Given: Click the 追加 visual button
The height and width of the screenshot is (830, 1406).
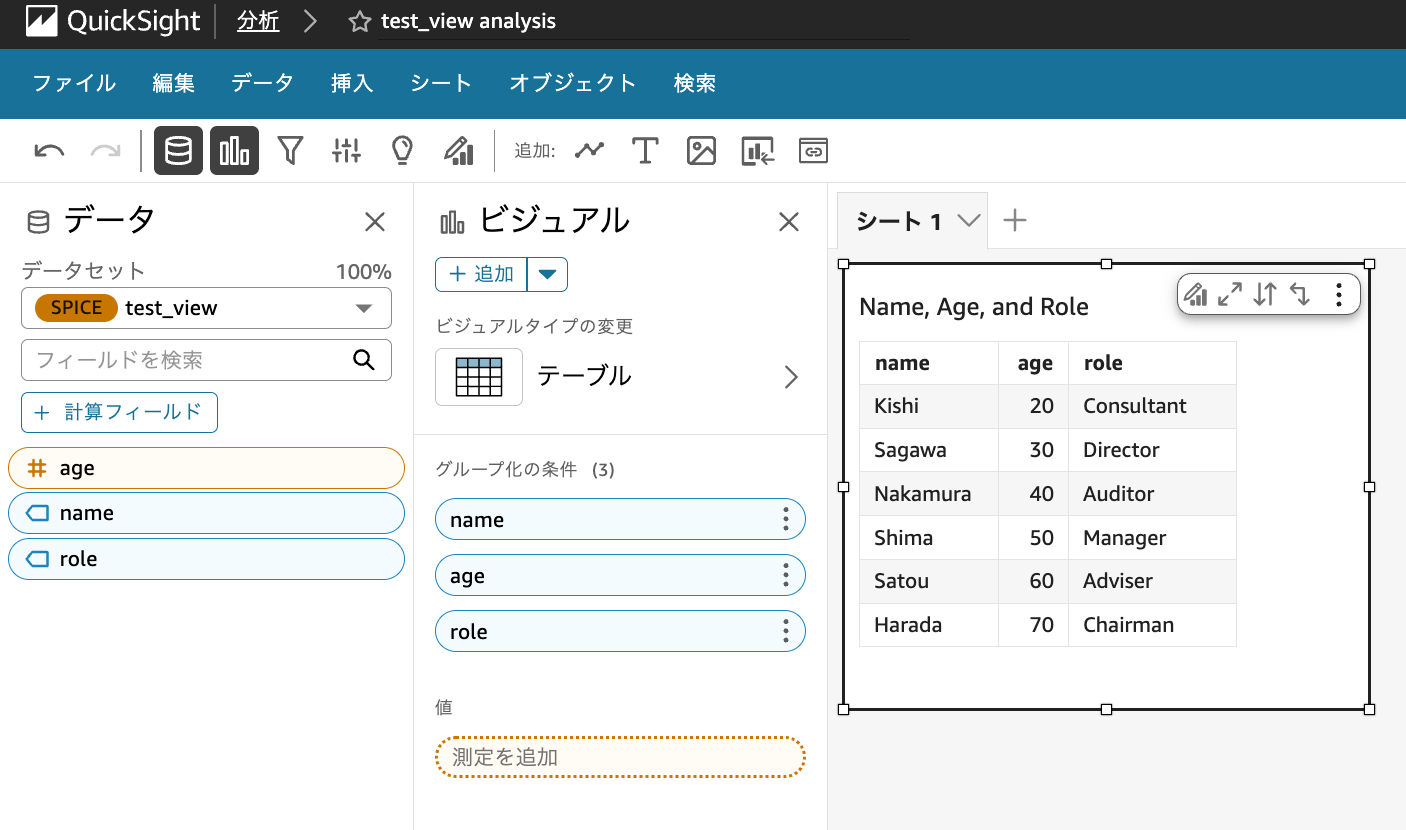Looking at the screenshot, I should 481,274.
